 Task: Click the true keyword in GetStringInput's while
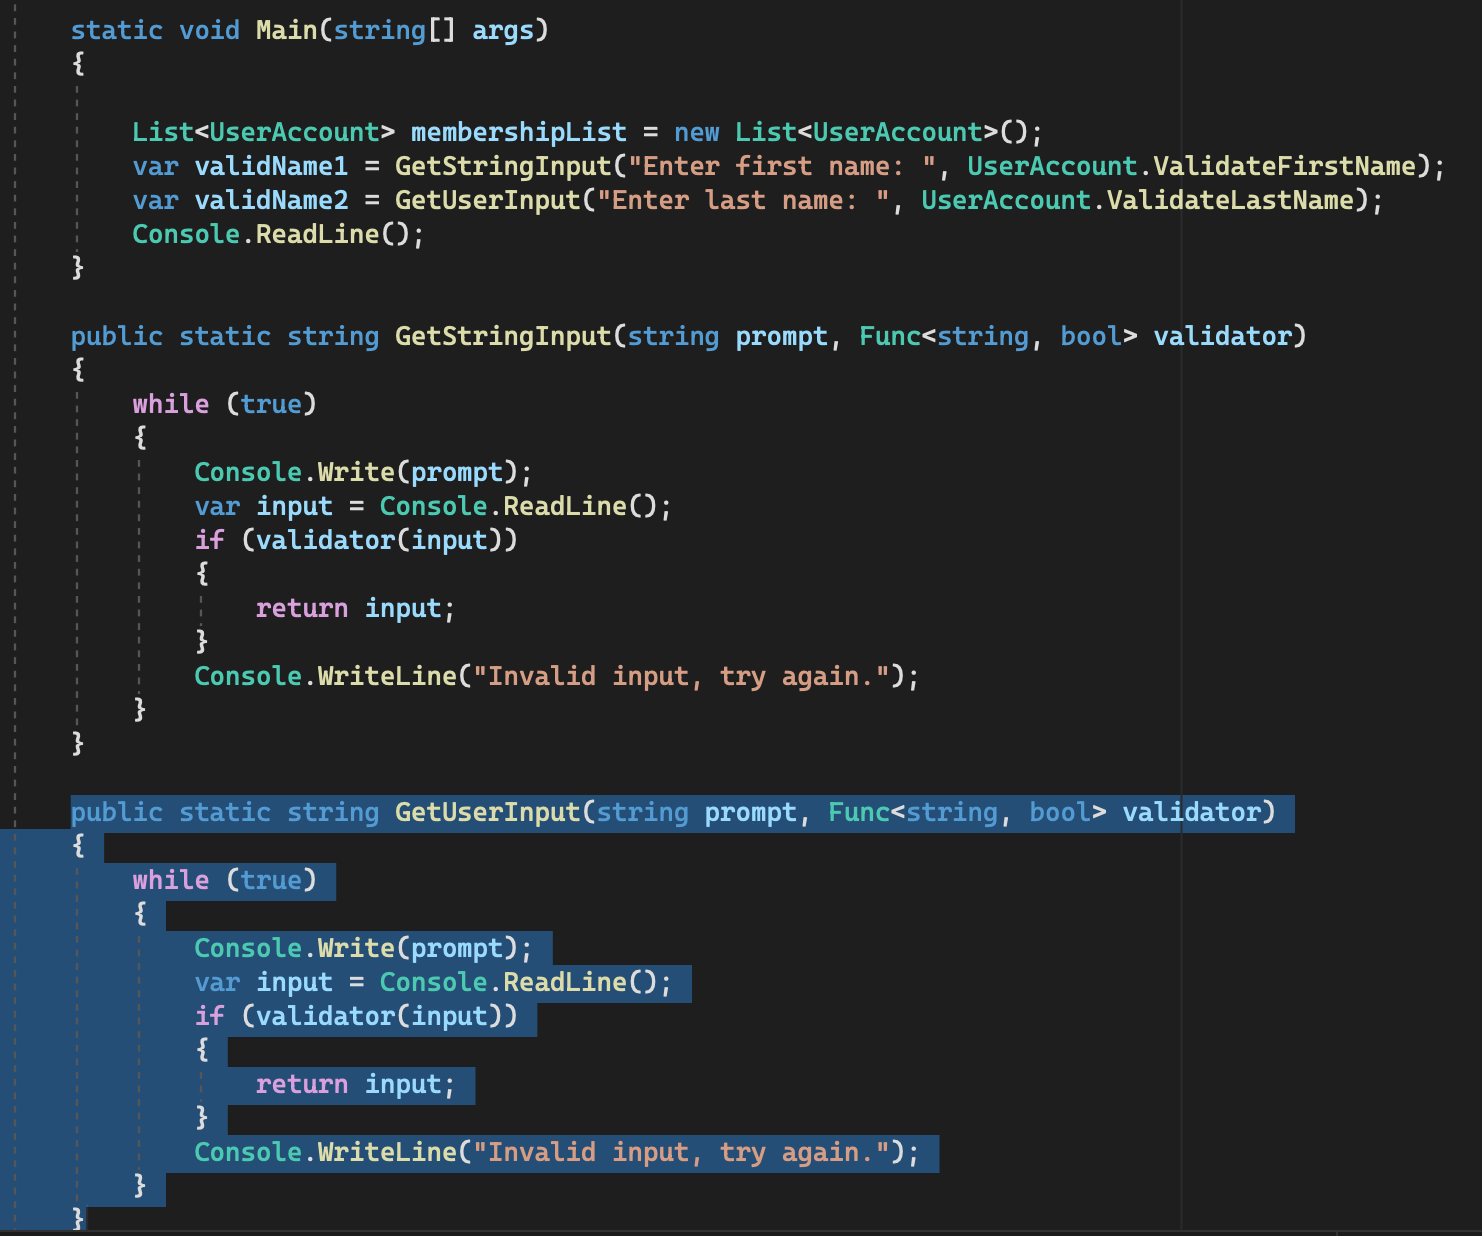click(271, 404)
